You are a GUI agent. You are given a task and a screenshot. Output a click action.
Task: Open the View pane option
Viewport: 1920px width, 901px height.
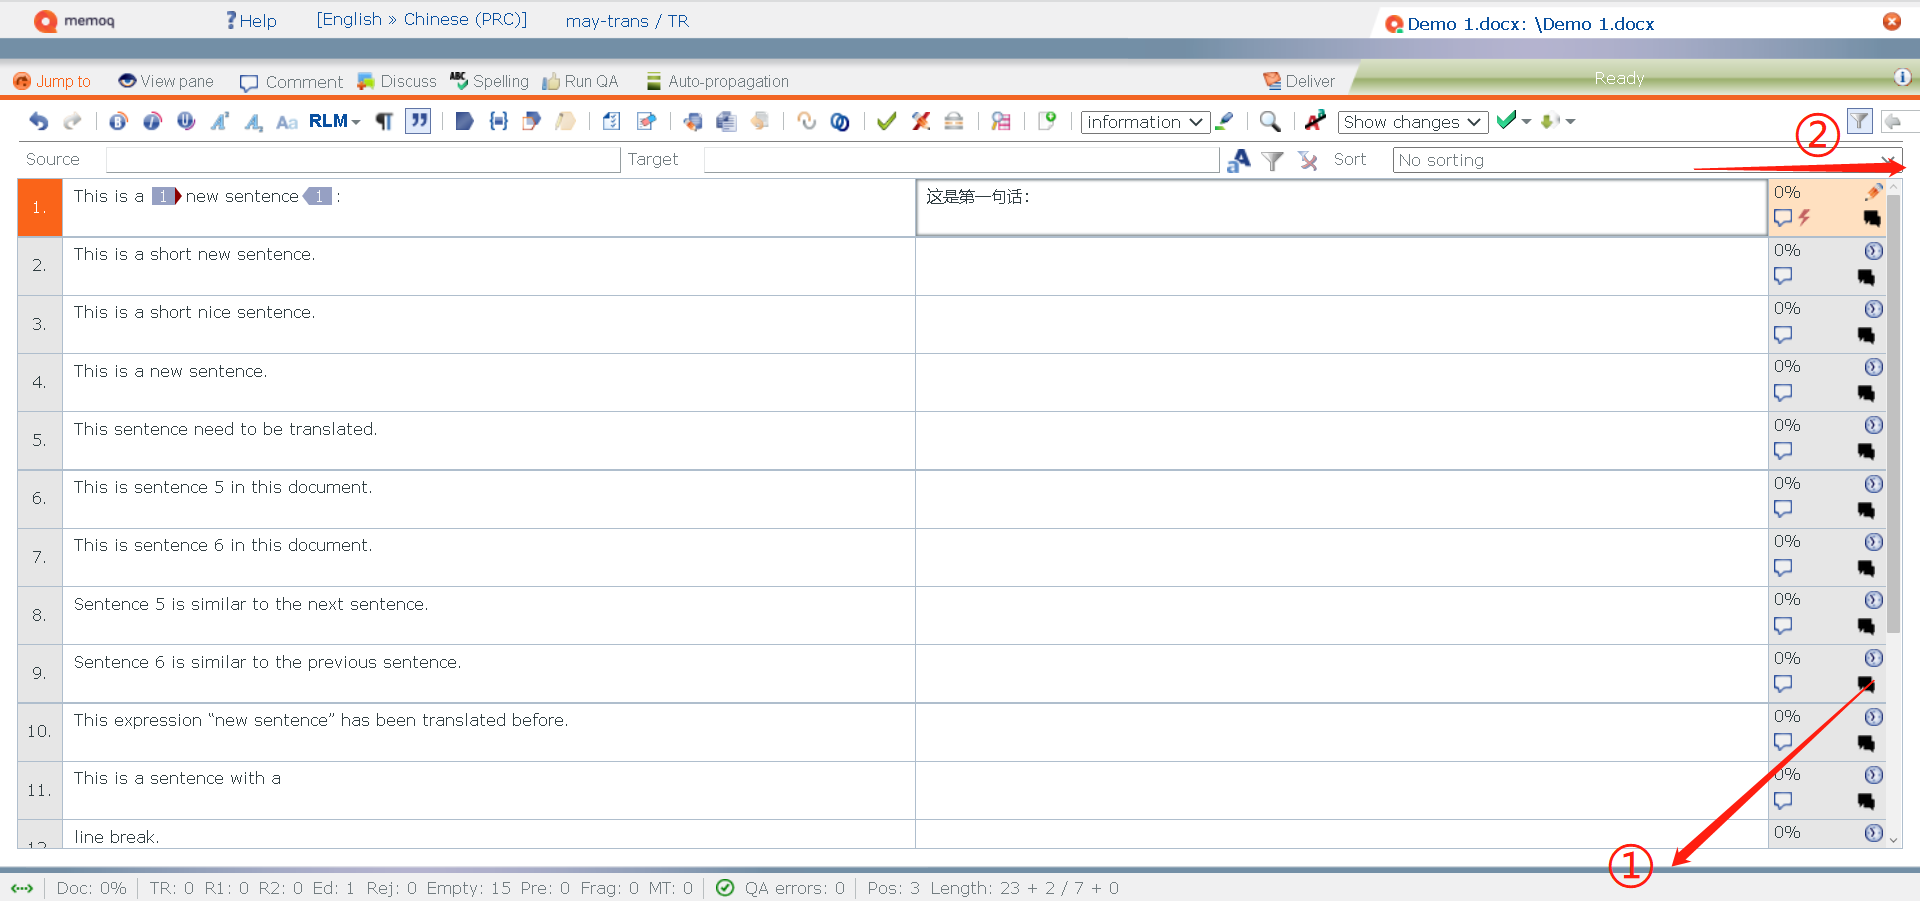coord(166,81)
